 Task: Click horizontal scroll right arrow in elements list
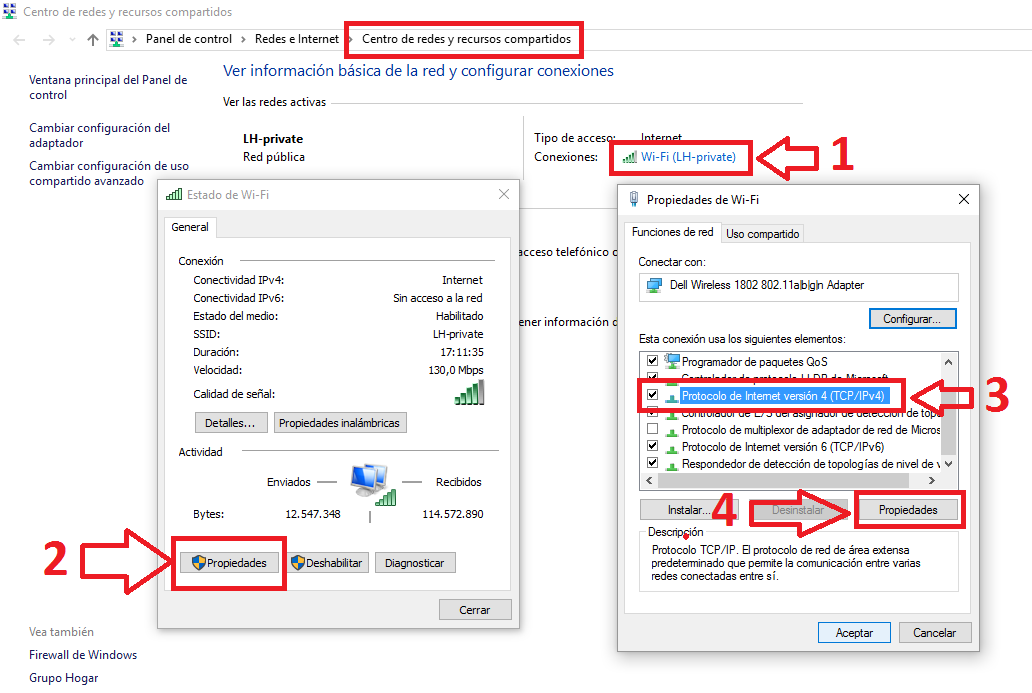[931, 480]
